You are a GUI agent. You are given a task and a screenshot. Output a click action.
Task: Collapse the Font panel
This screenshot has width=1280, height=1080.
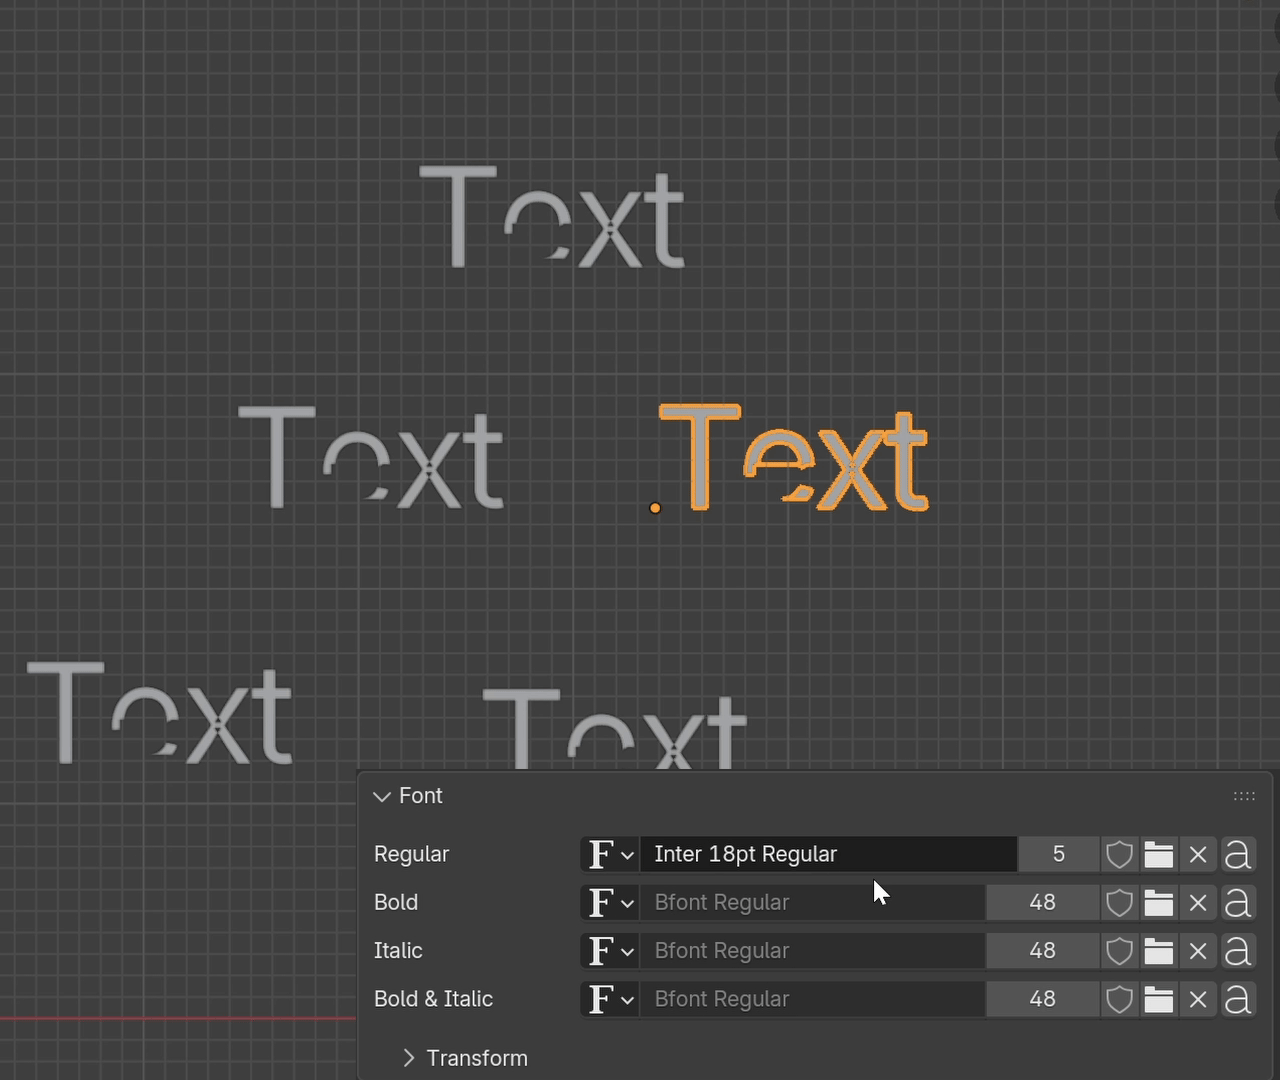(381, 796)
